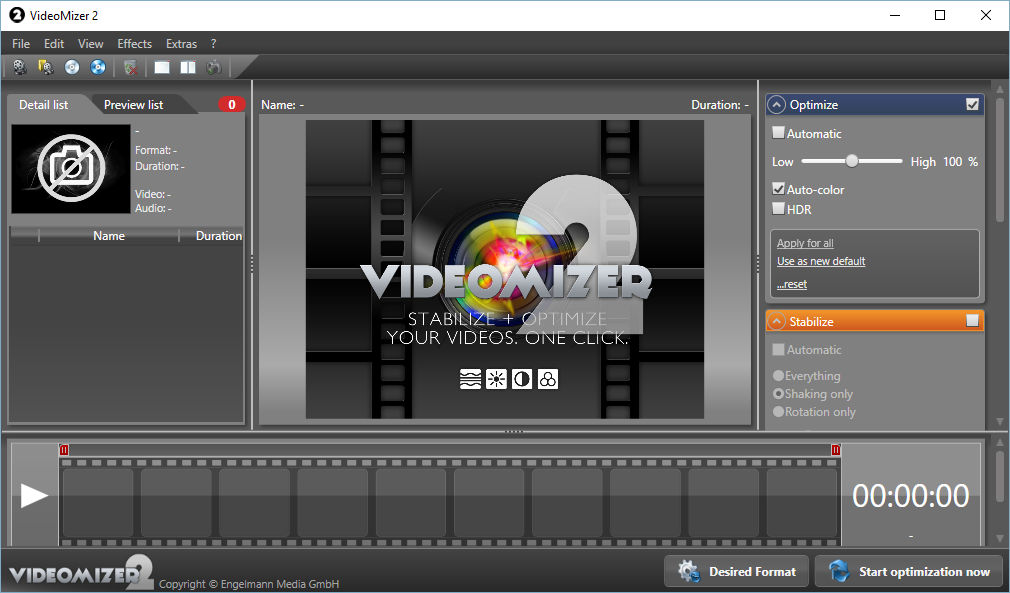The image size is (1010, 593).
Task: Enable the HDR checkbox
Action: [778, 209]
